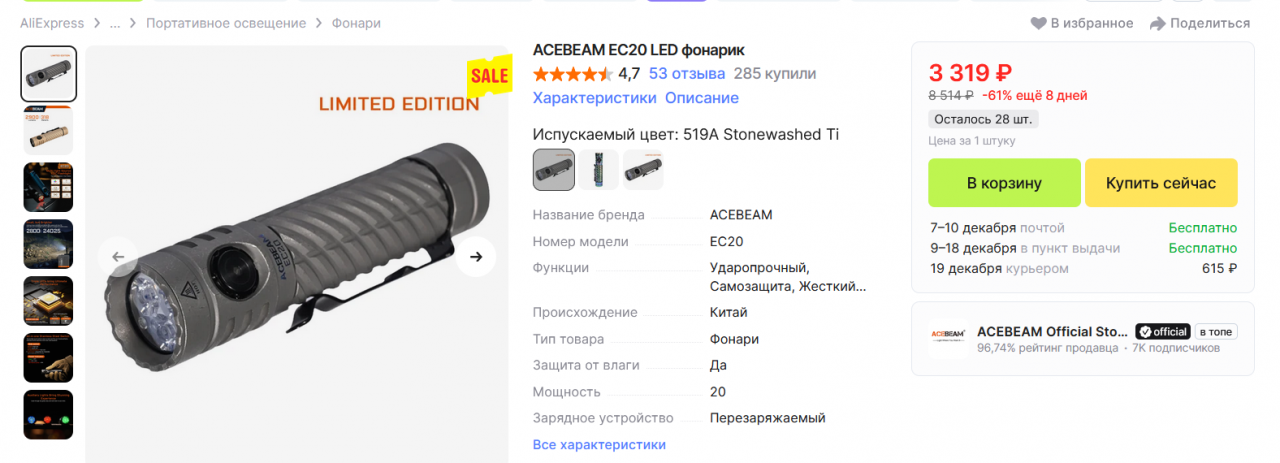Expand all specifications via Все характеристики

(599, 445)
